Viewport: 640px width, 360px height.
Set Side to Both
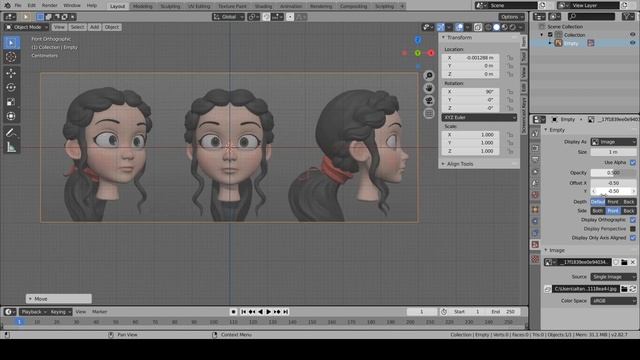tap(598, 211)
